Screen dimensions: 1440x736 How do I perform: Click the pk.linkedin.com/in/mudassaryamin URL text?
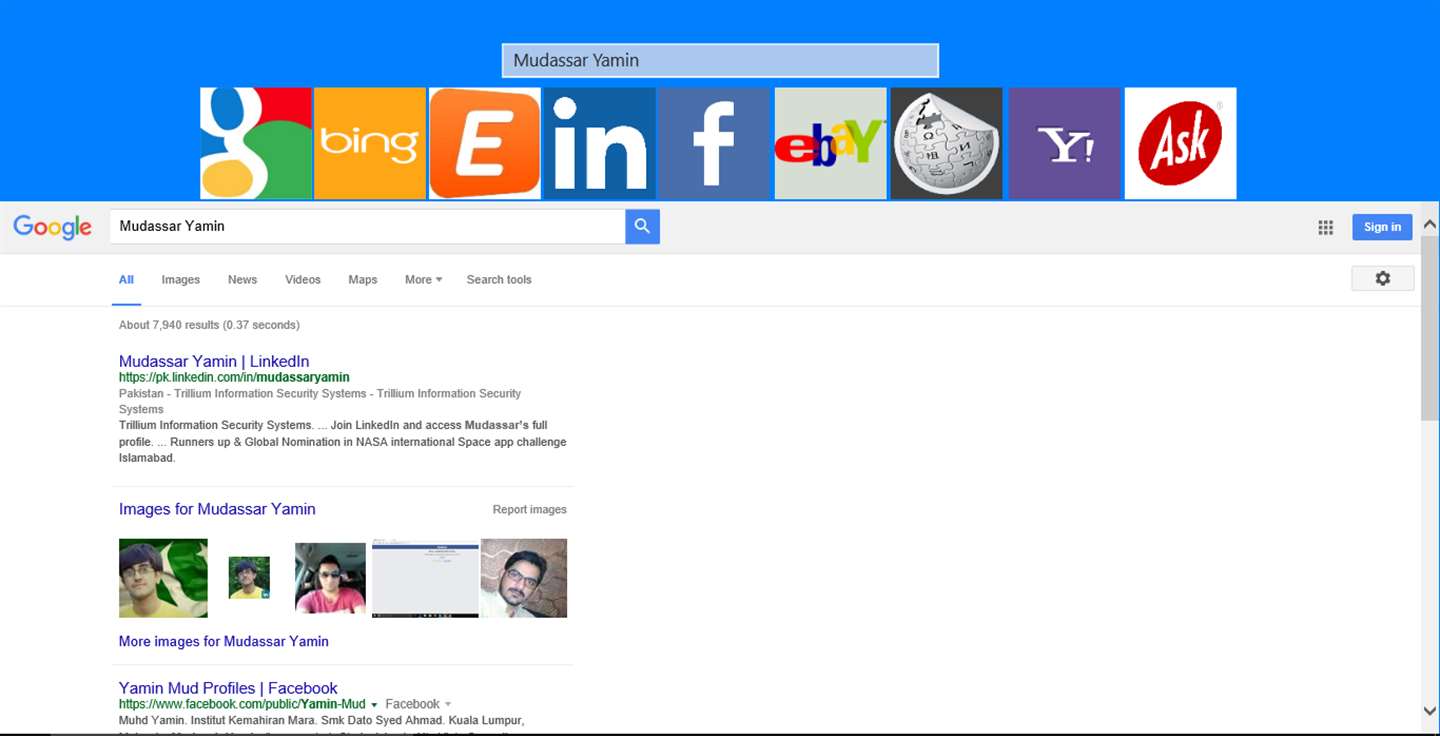(x=234, y=378)
